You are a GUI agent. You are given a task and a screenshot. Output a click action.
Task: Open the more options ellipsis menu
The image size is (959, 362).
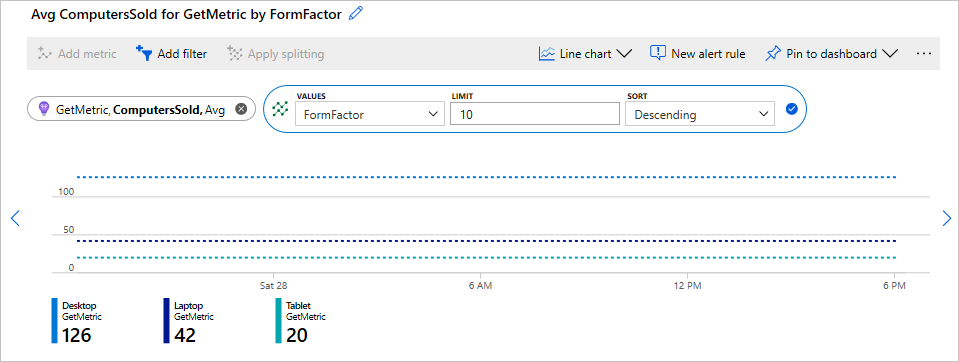pos(924,54)
